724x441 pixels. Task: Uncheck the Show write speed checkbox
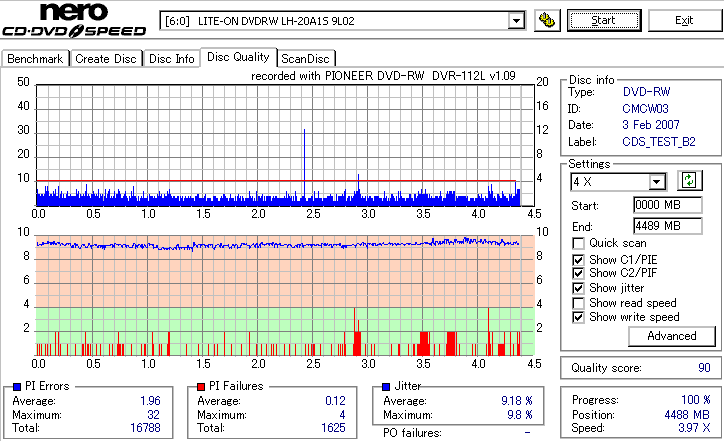click(x=578, y=317)
